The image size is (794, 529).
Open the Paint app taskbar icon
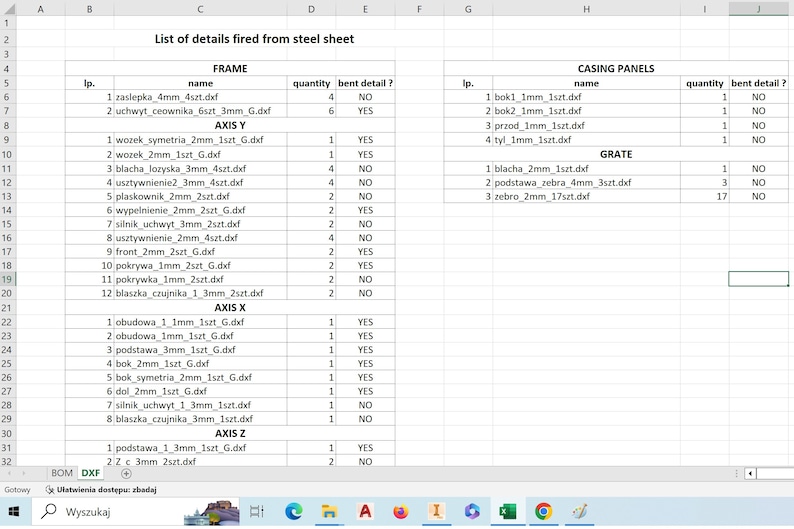tap(579, 511)
